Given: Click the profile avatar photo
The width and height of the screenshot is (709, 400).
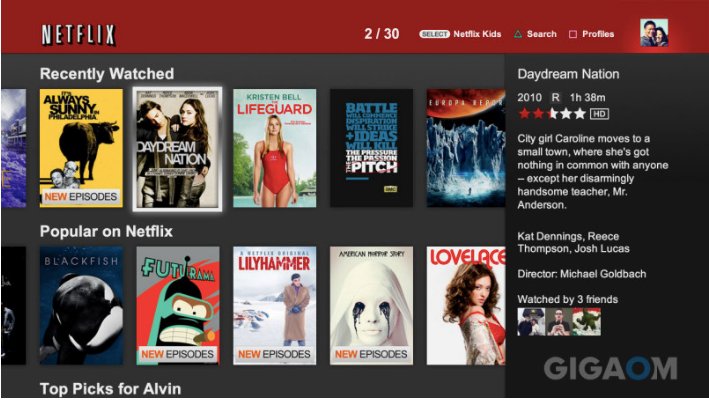Looking at the screenshot, I should point(654,33).
